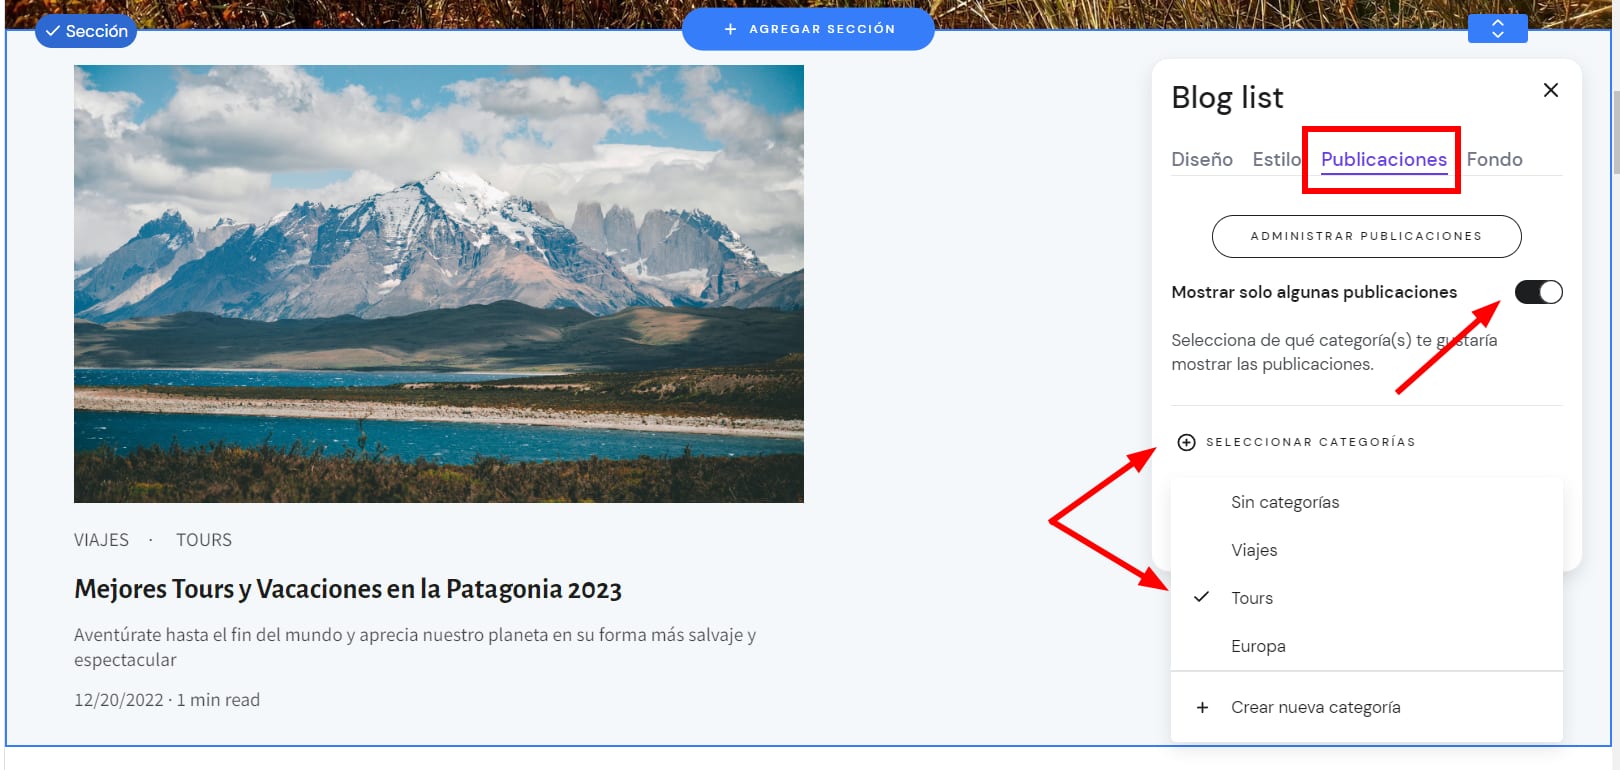Switch to the Diseño tab

coord(1201,159)
